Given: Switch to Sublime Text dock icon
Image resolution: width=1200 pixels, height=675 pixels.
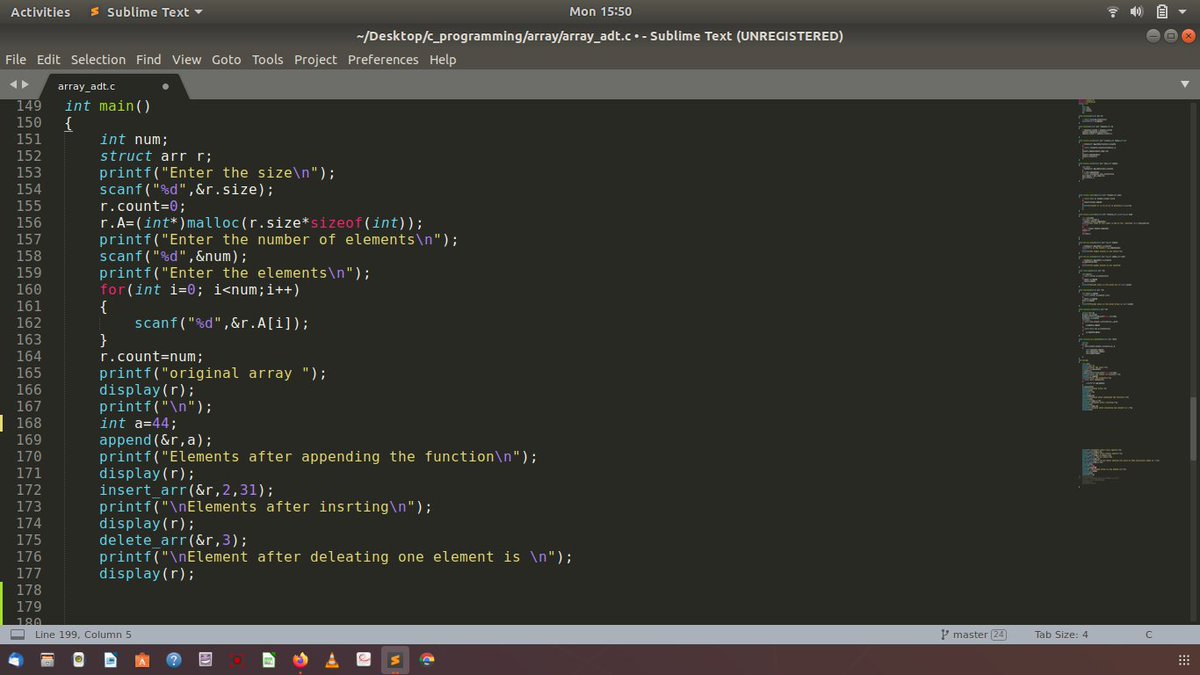Looking at the screenshot, I should click(395, 660).
